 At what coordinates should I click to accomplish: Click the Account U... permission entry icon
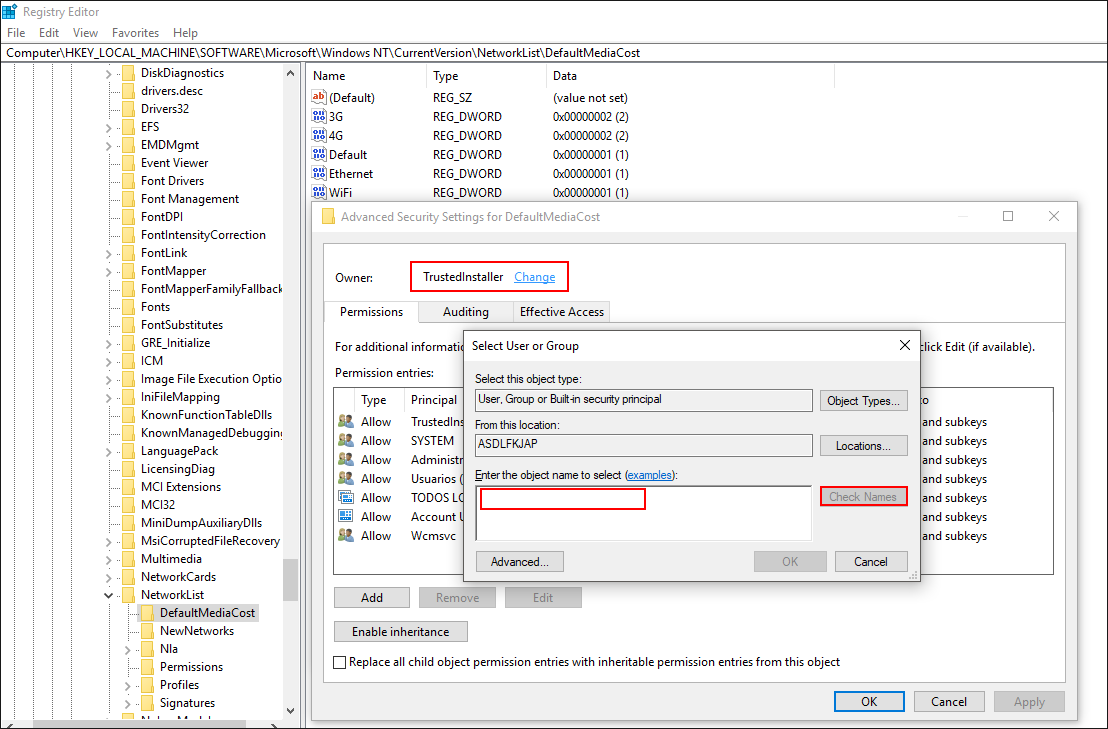pos(346,516)
